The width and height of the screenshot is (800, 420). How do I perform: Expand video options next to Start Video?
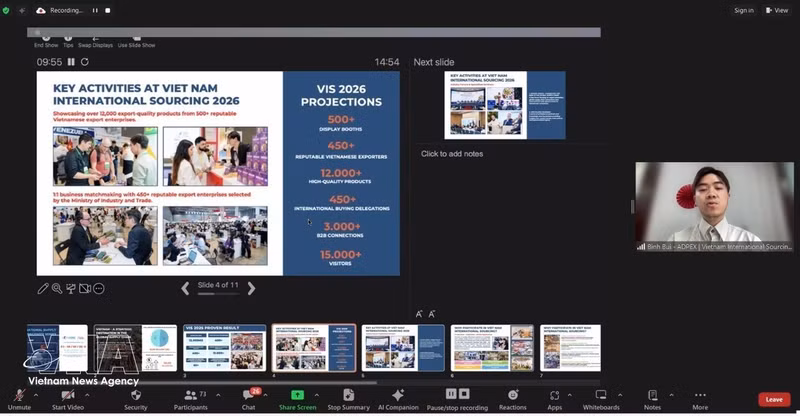tap(87, 395)
